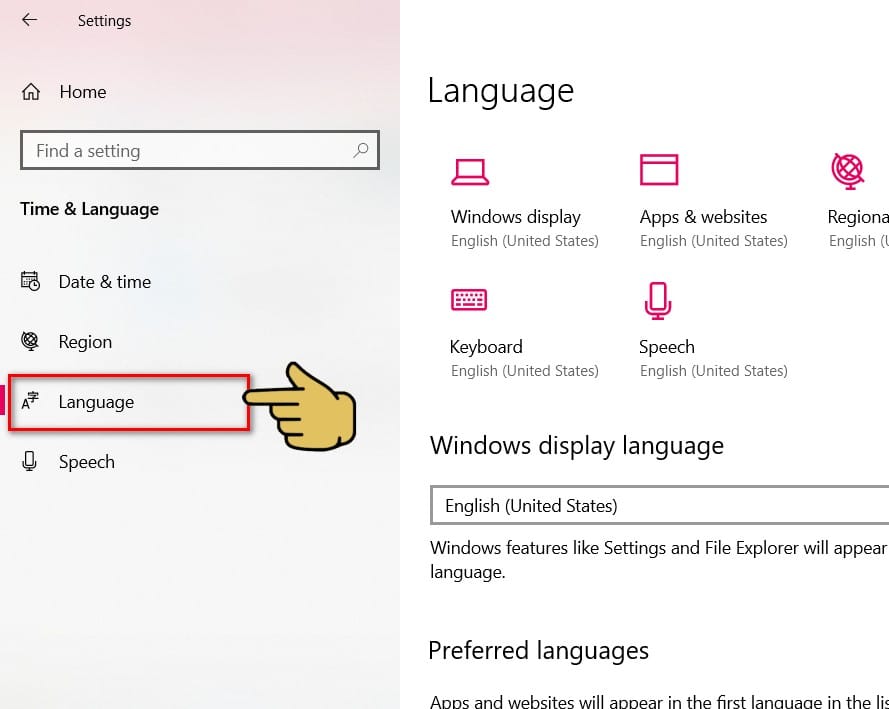Click "English (United States)" under Windows display
Screen dimensions: 889x709
(x=525, y=241)
